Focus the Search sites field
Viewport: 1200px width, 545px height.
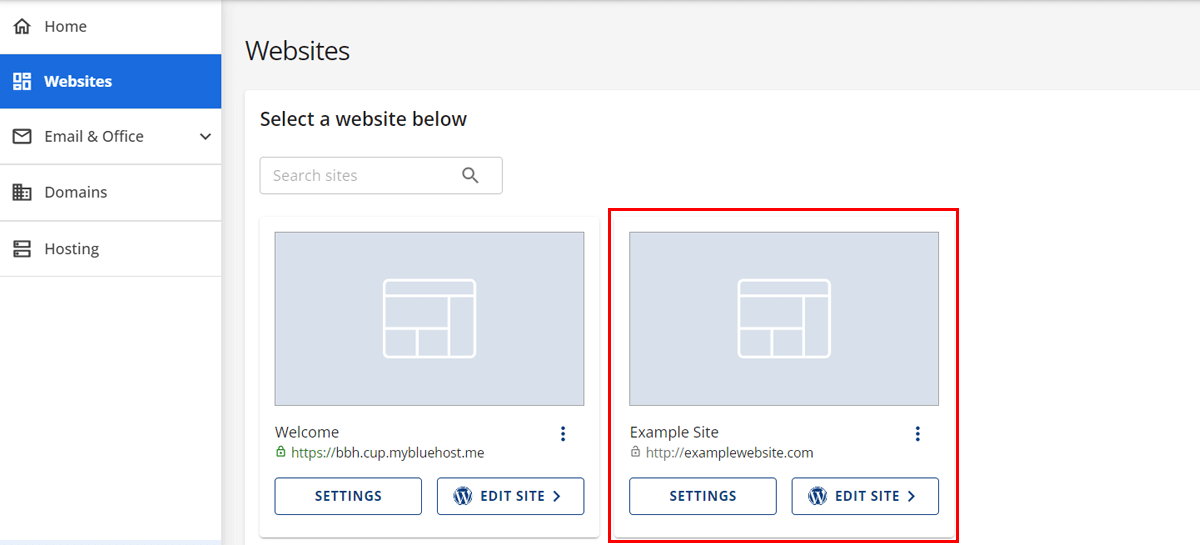[381, 175]
